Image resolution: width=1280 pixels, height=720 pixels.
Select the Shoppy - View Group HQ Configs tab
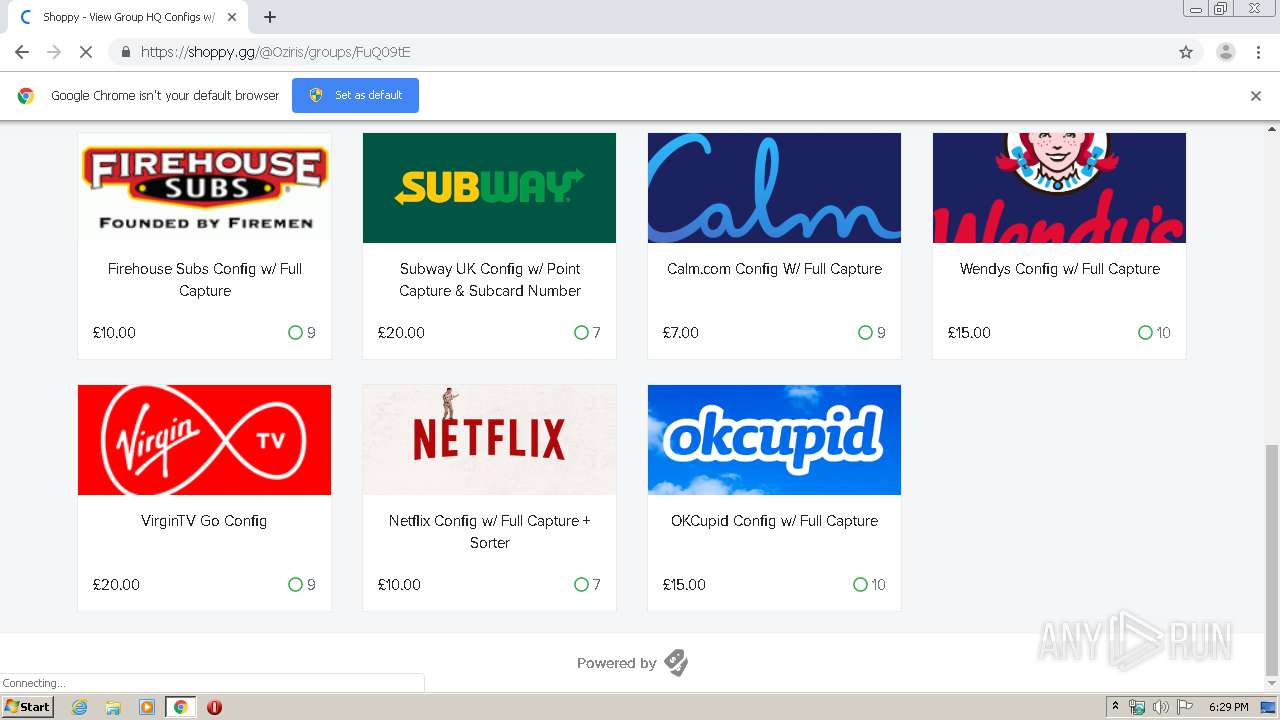(x=128, y=17)
